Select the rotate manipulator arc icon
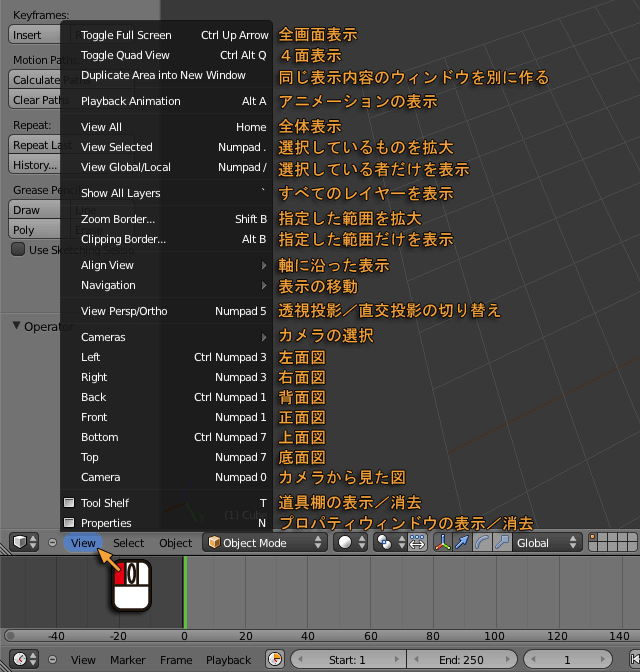This screenshot has width=640, height=672. click(482, 542)
